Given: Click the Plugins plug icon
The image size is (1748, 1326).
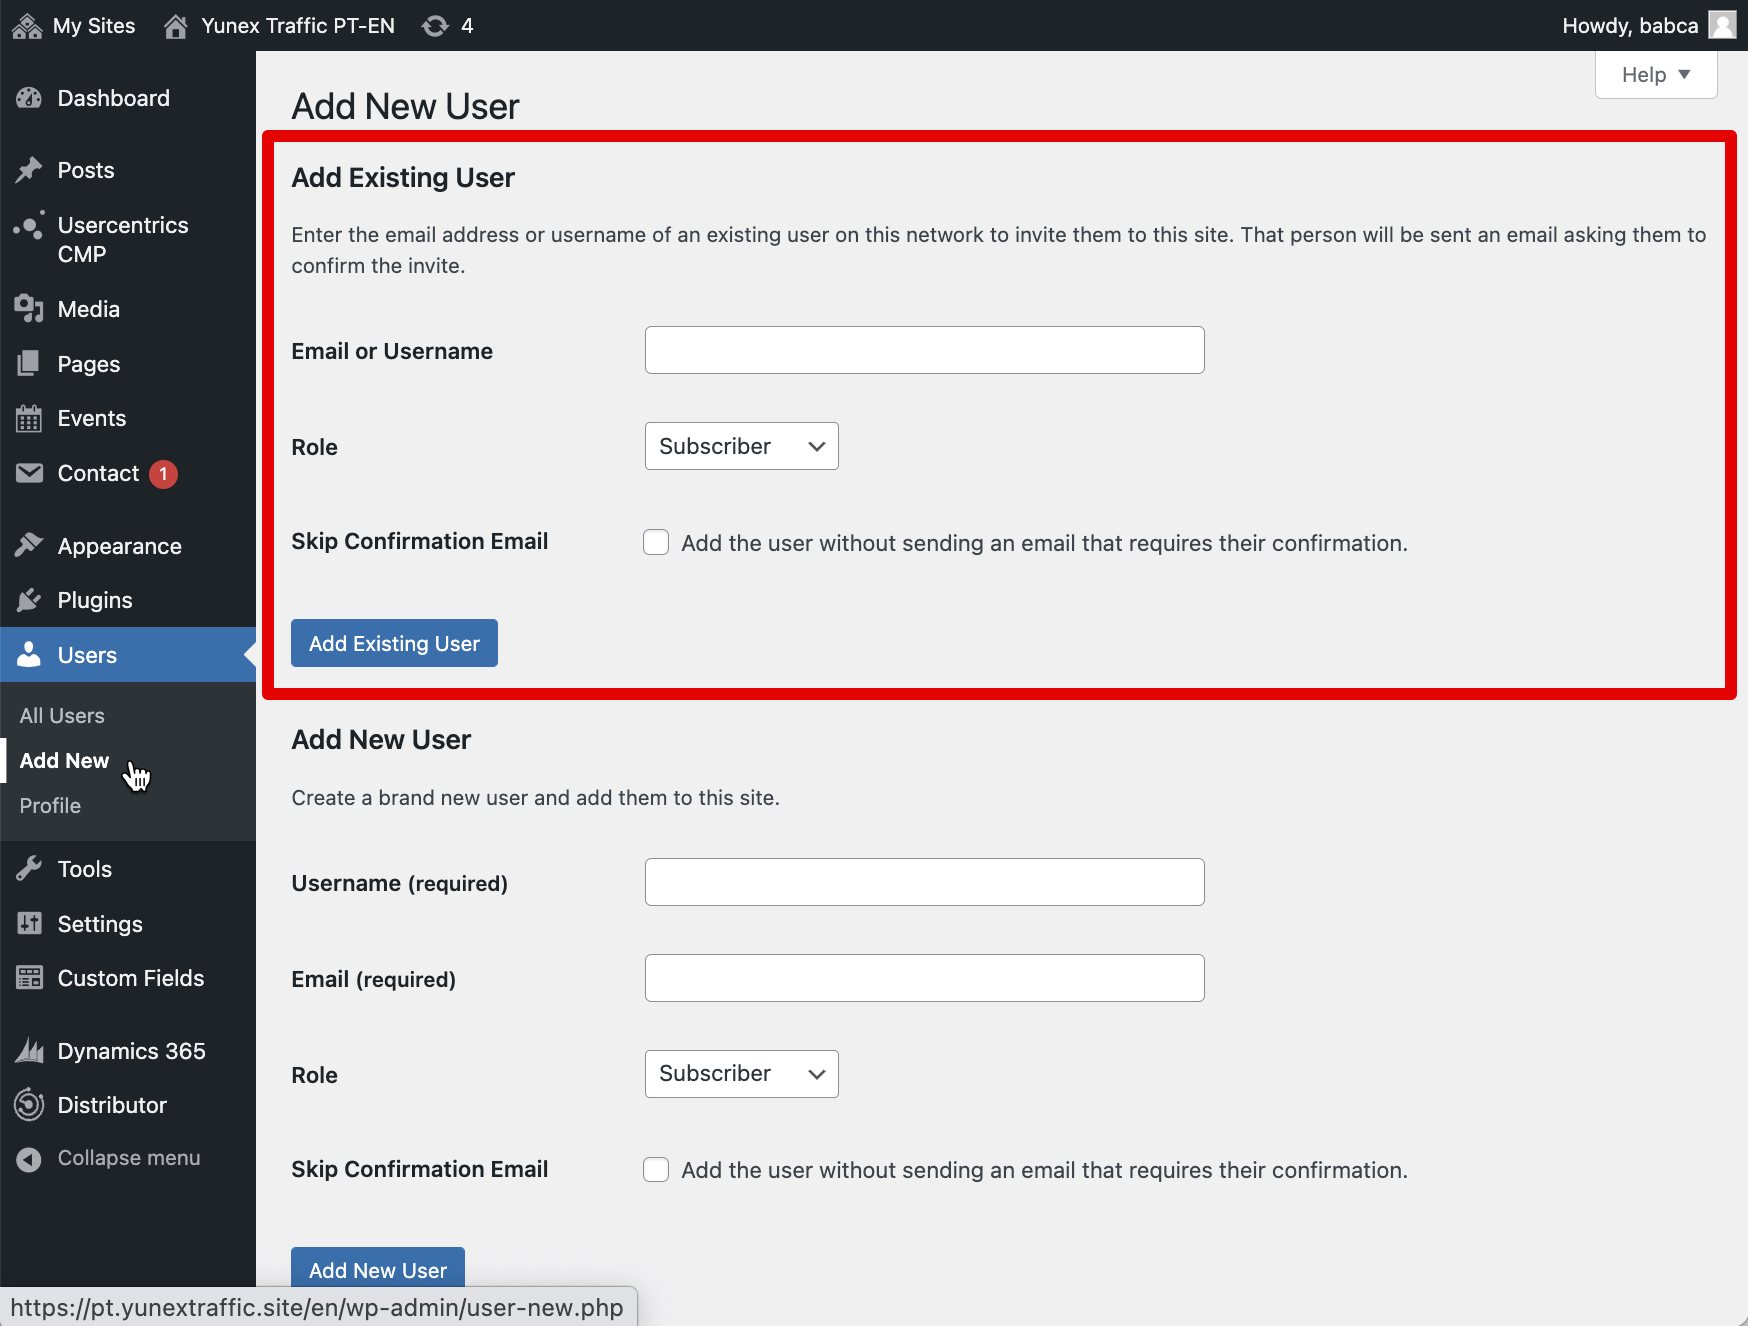Looking at the screenshot, I should pyautogui.click(x=29, y=600).
